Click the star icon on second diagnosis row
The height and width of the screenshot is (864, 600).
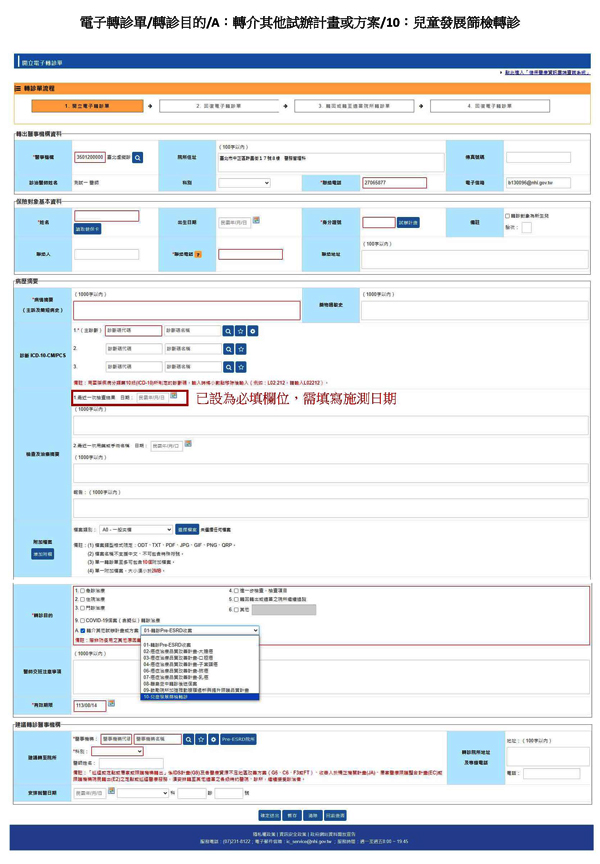241,349
